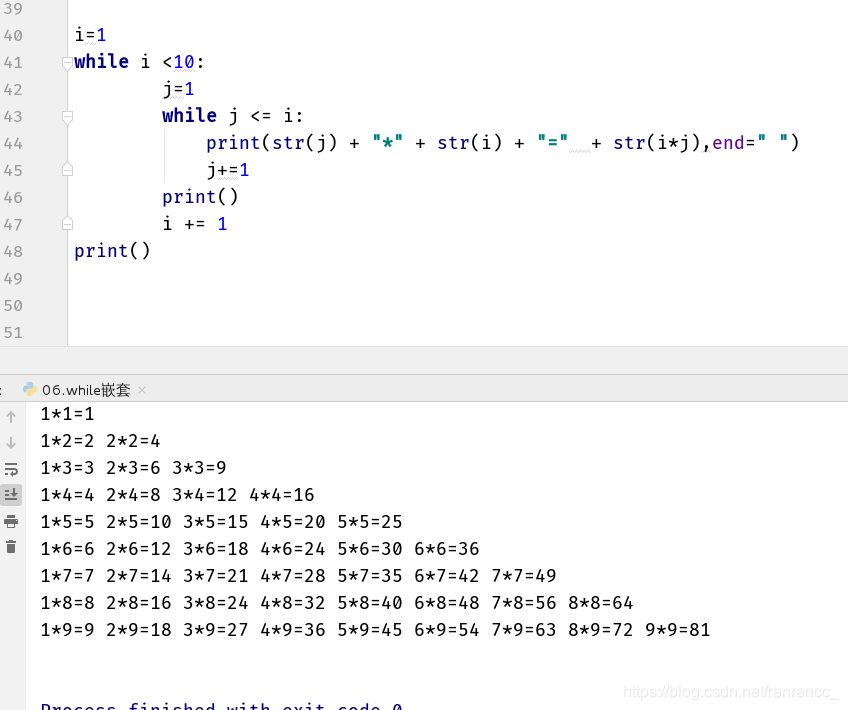Viewport: 848px width, 710px height.
Task: Click line number 40 in gutter
Action: [13, 36]
